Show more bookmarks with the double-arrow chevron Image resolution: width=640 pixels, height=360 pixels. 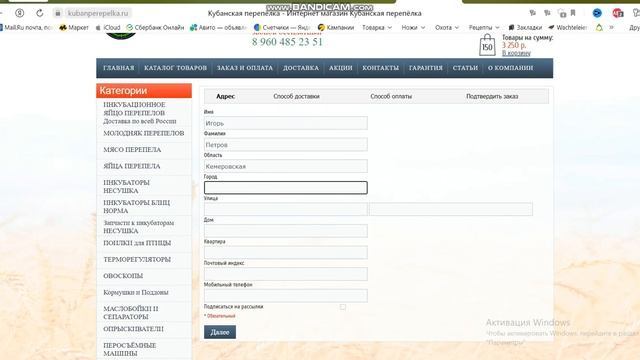[x=611, y=27]
